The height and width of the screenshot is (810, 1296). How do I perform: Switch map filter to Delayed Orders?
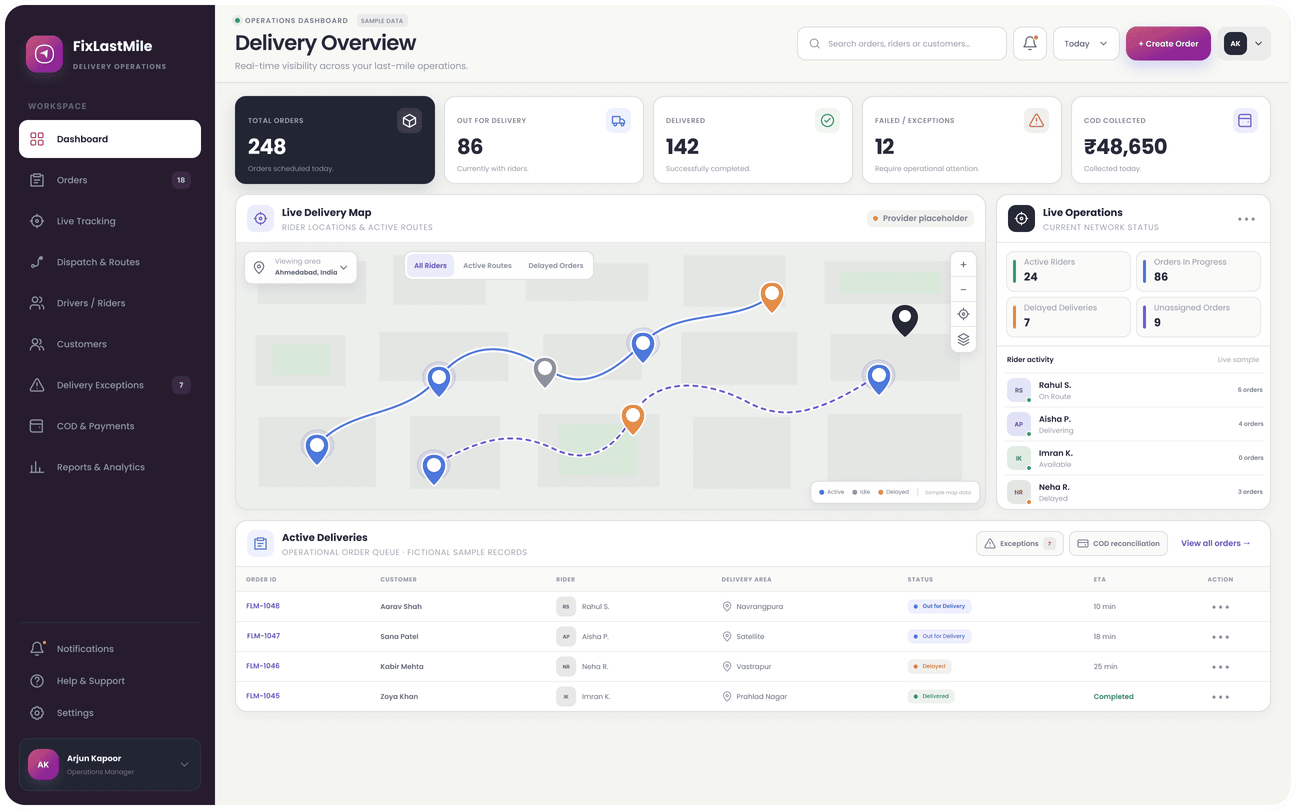click(x=556, y=266)
